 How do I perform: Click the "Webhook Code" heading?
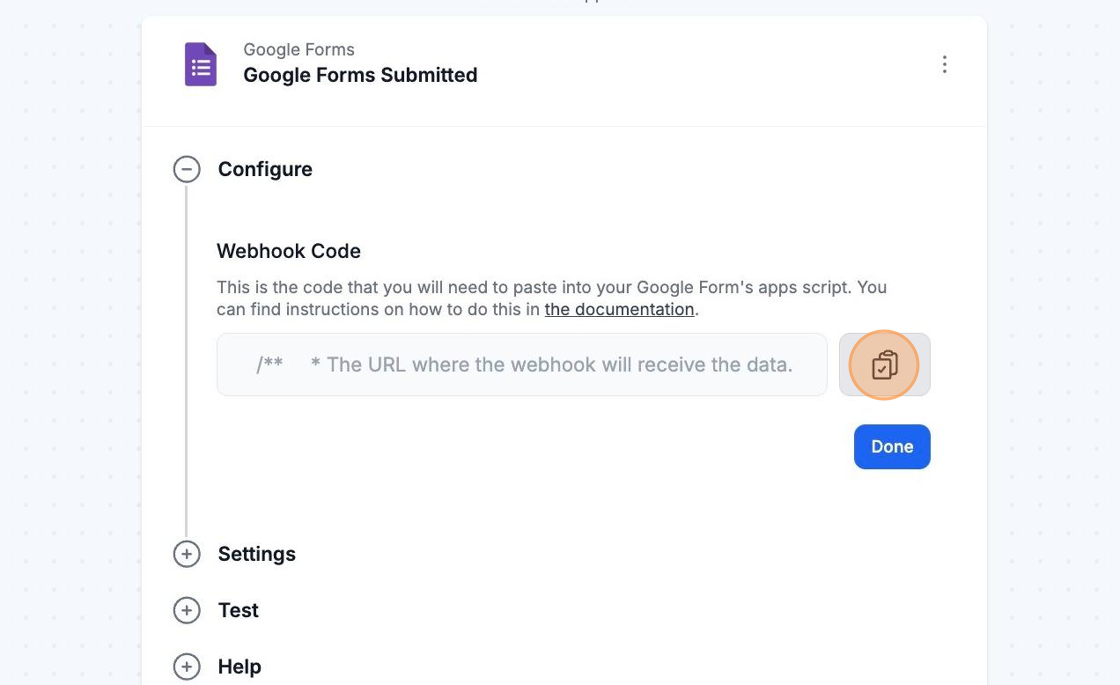(289, 251)
